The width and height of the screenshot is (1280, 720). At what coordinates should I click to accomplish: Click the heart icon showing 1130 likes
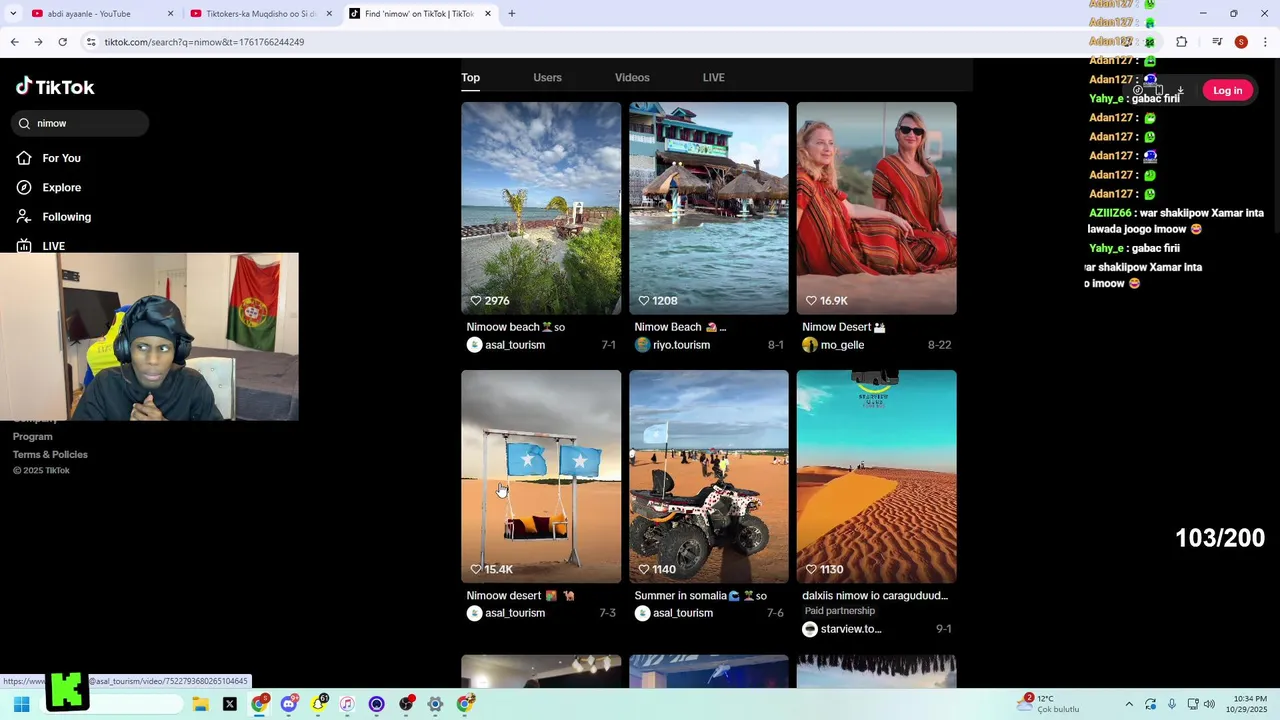pyautogui.click(x=811, y=569)
